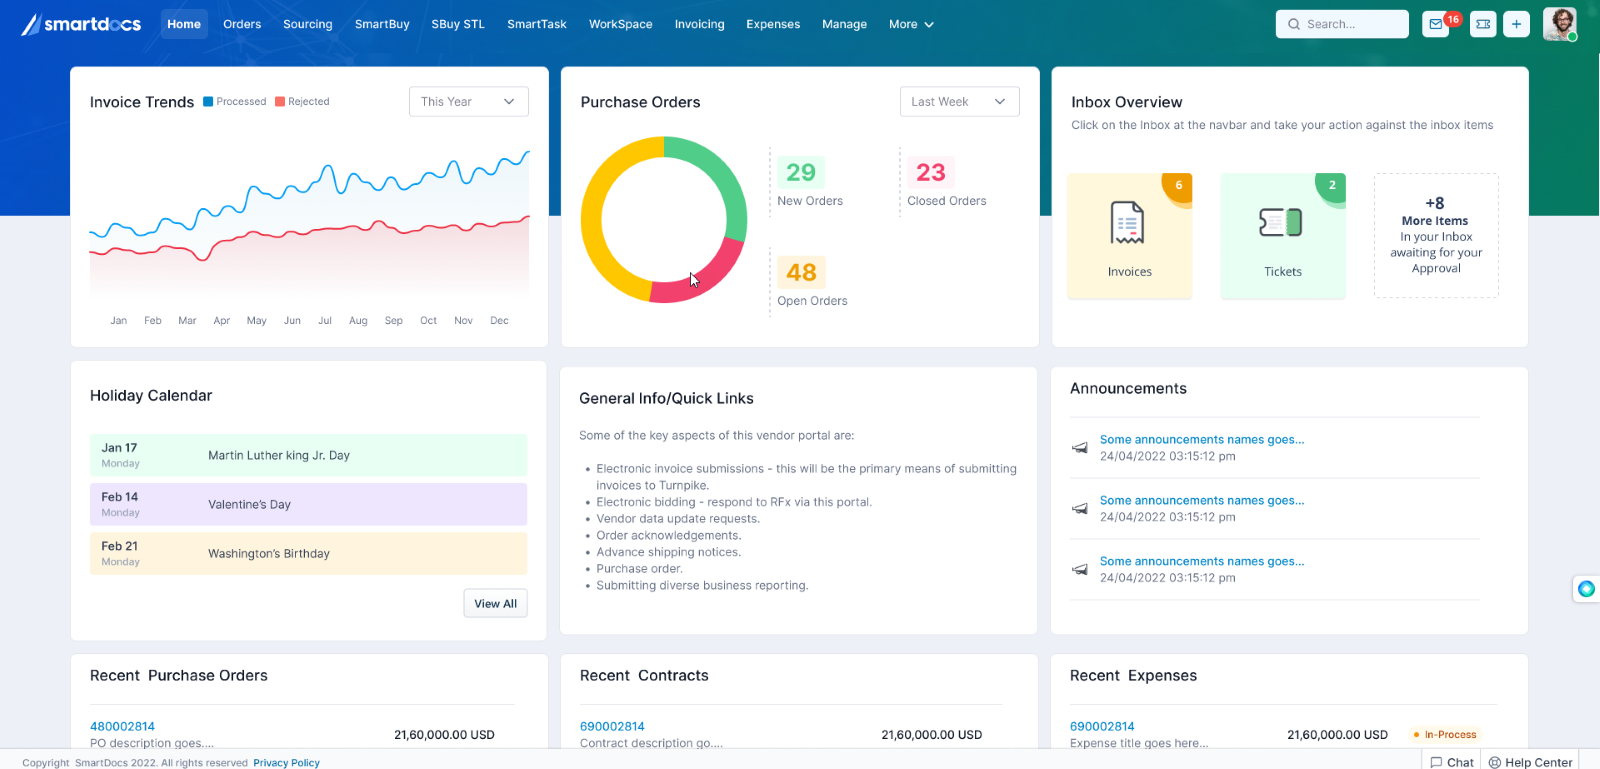The height and width of the screenshot is (769, 1600).
Task: Click the SmartDocs logo
Action: point(82,24)
